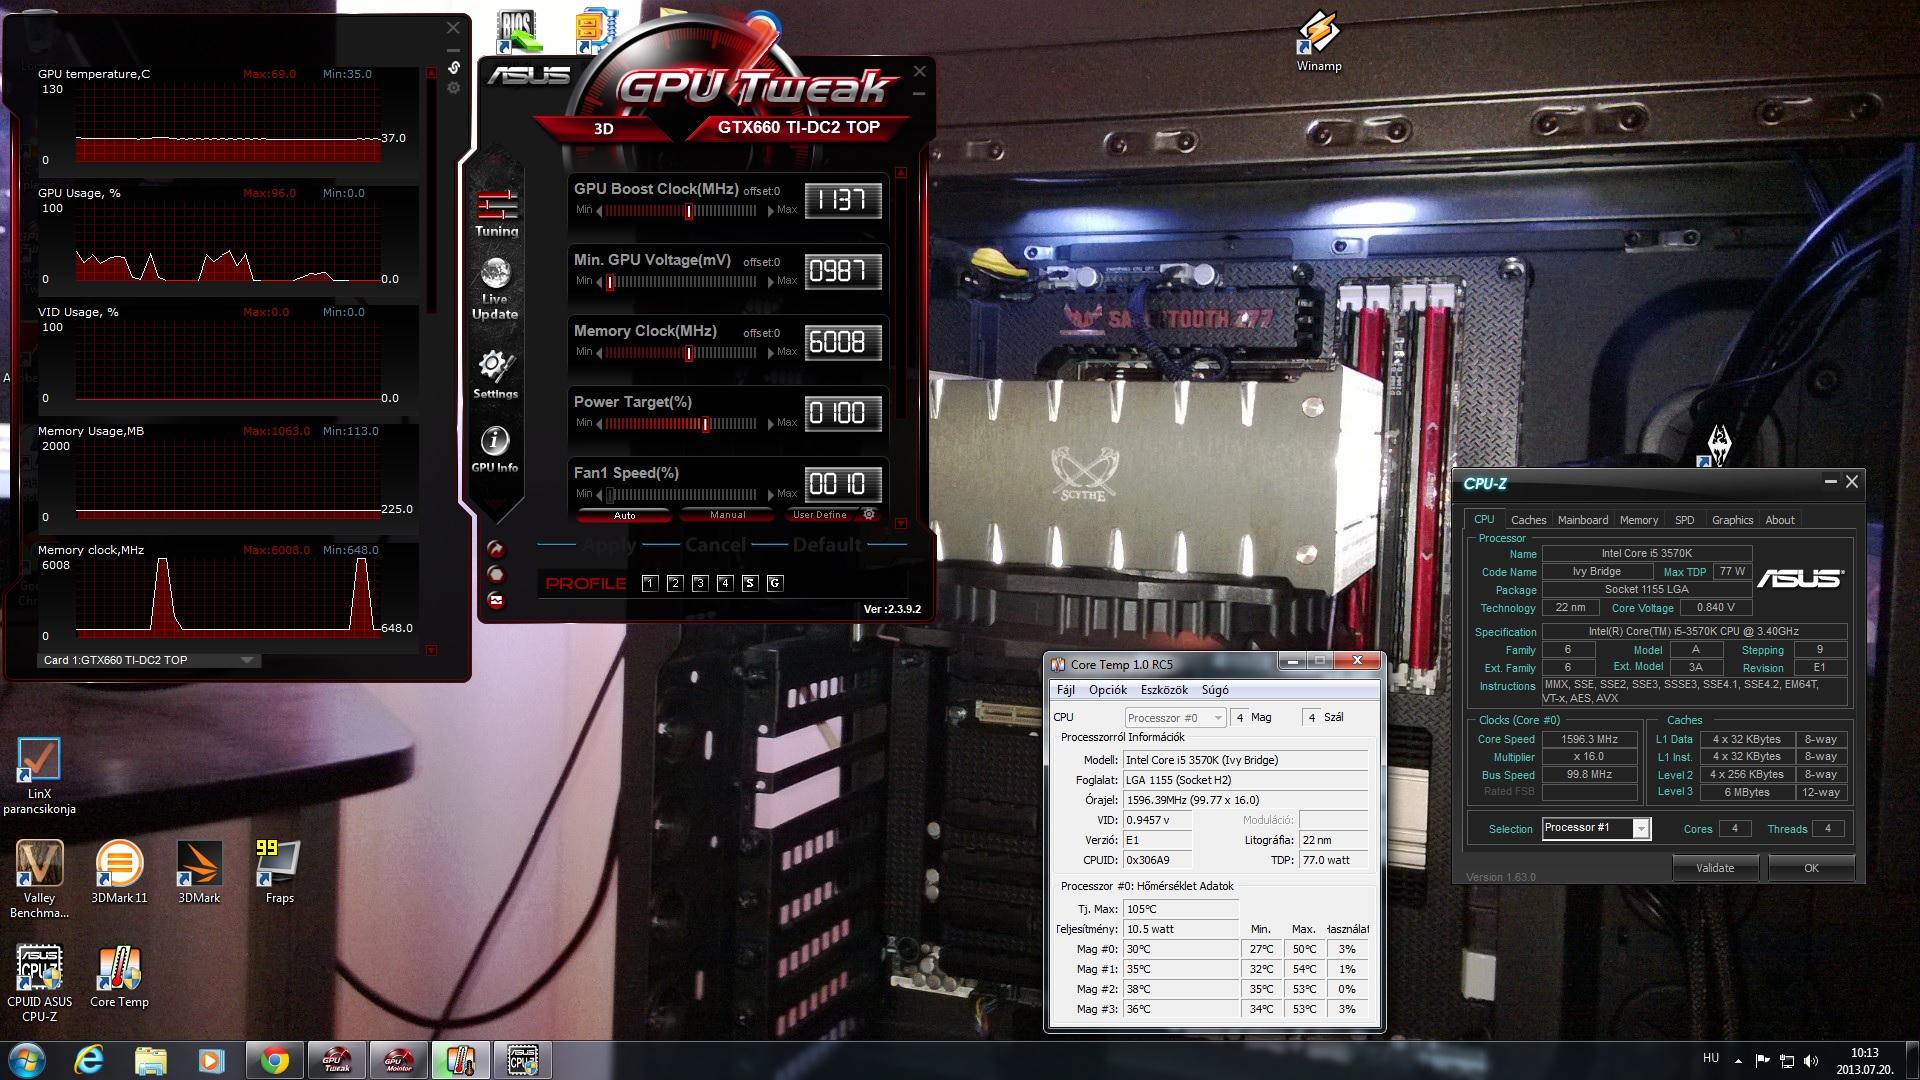The width and height of the screenshot is (1920, 1080).
Task: Open Winamp desktop shortcut
Action: point(1319,42)
